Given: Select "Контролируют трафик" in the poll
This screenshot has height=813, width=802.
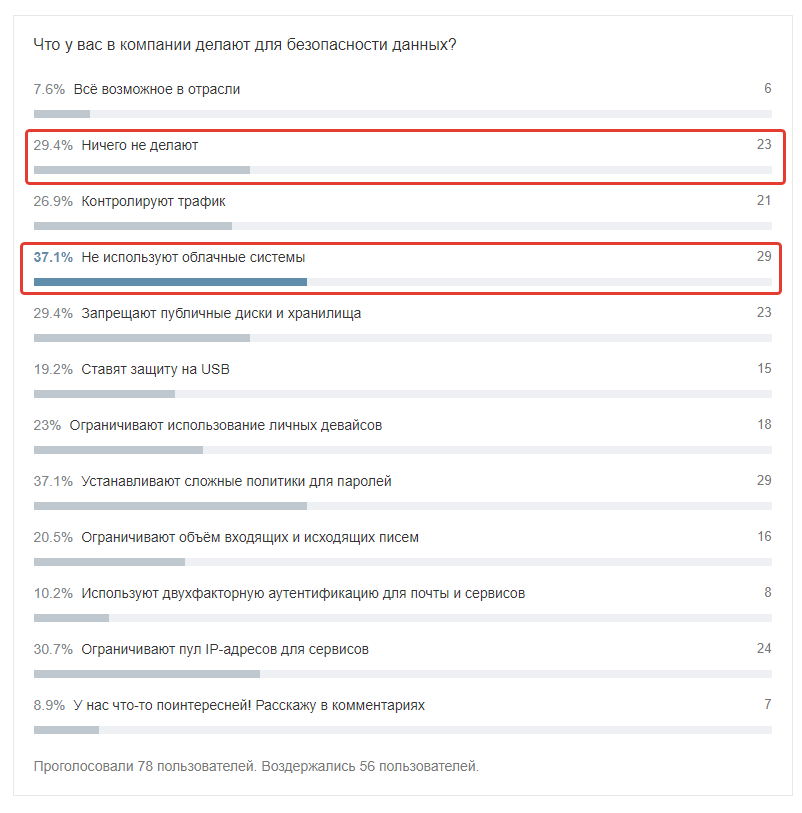Looking at the screenshot, I should click(x=150, y=200).
